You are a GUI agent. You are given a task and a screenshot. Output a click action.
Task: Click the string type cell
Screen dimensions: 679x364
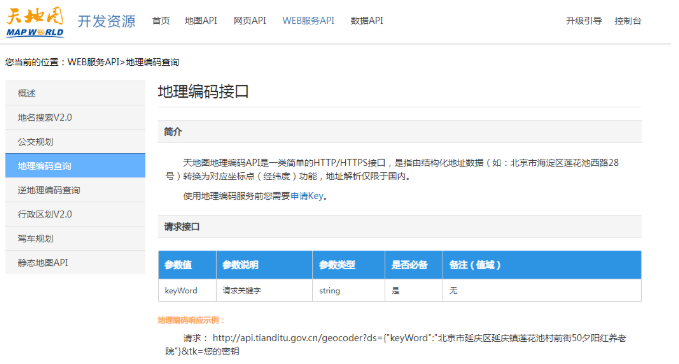coord(349,290)
